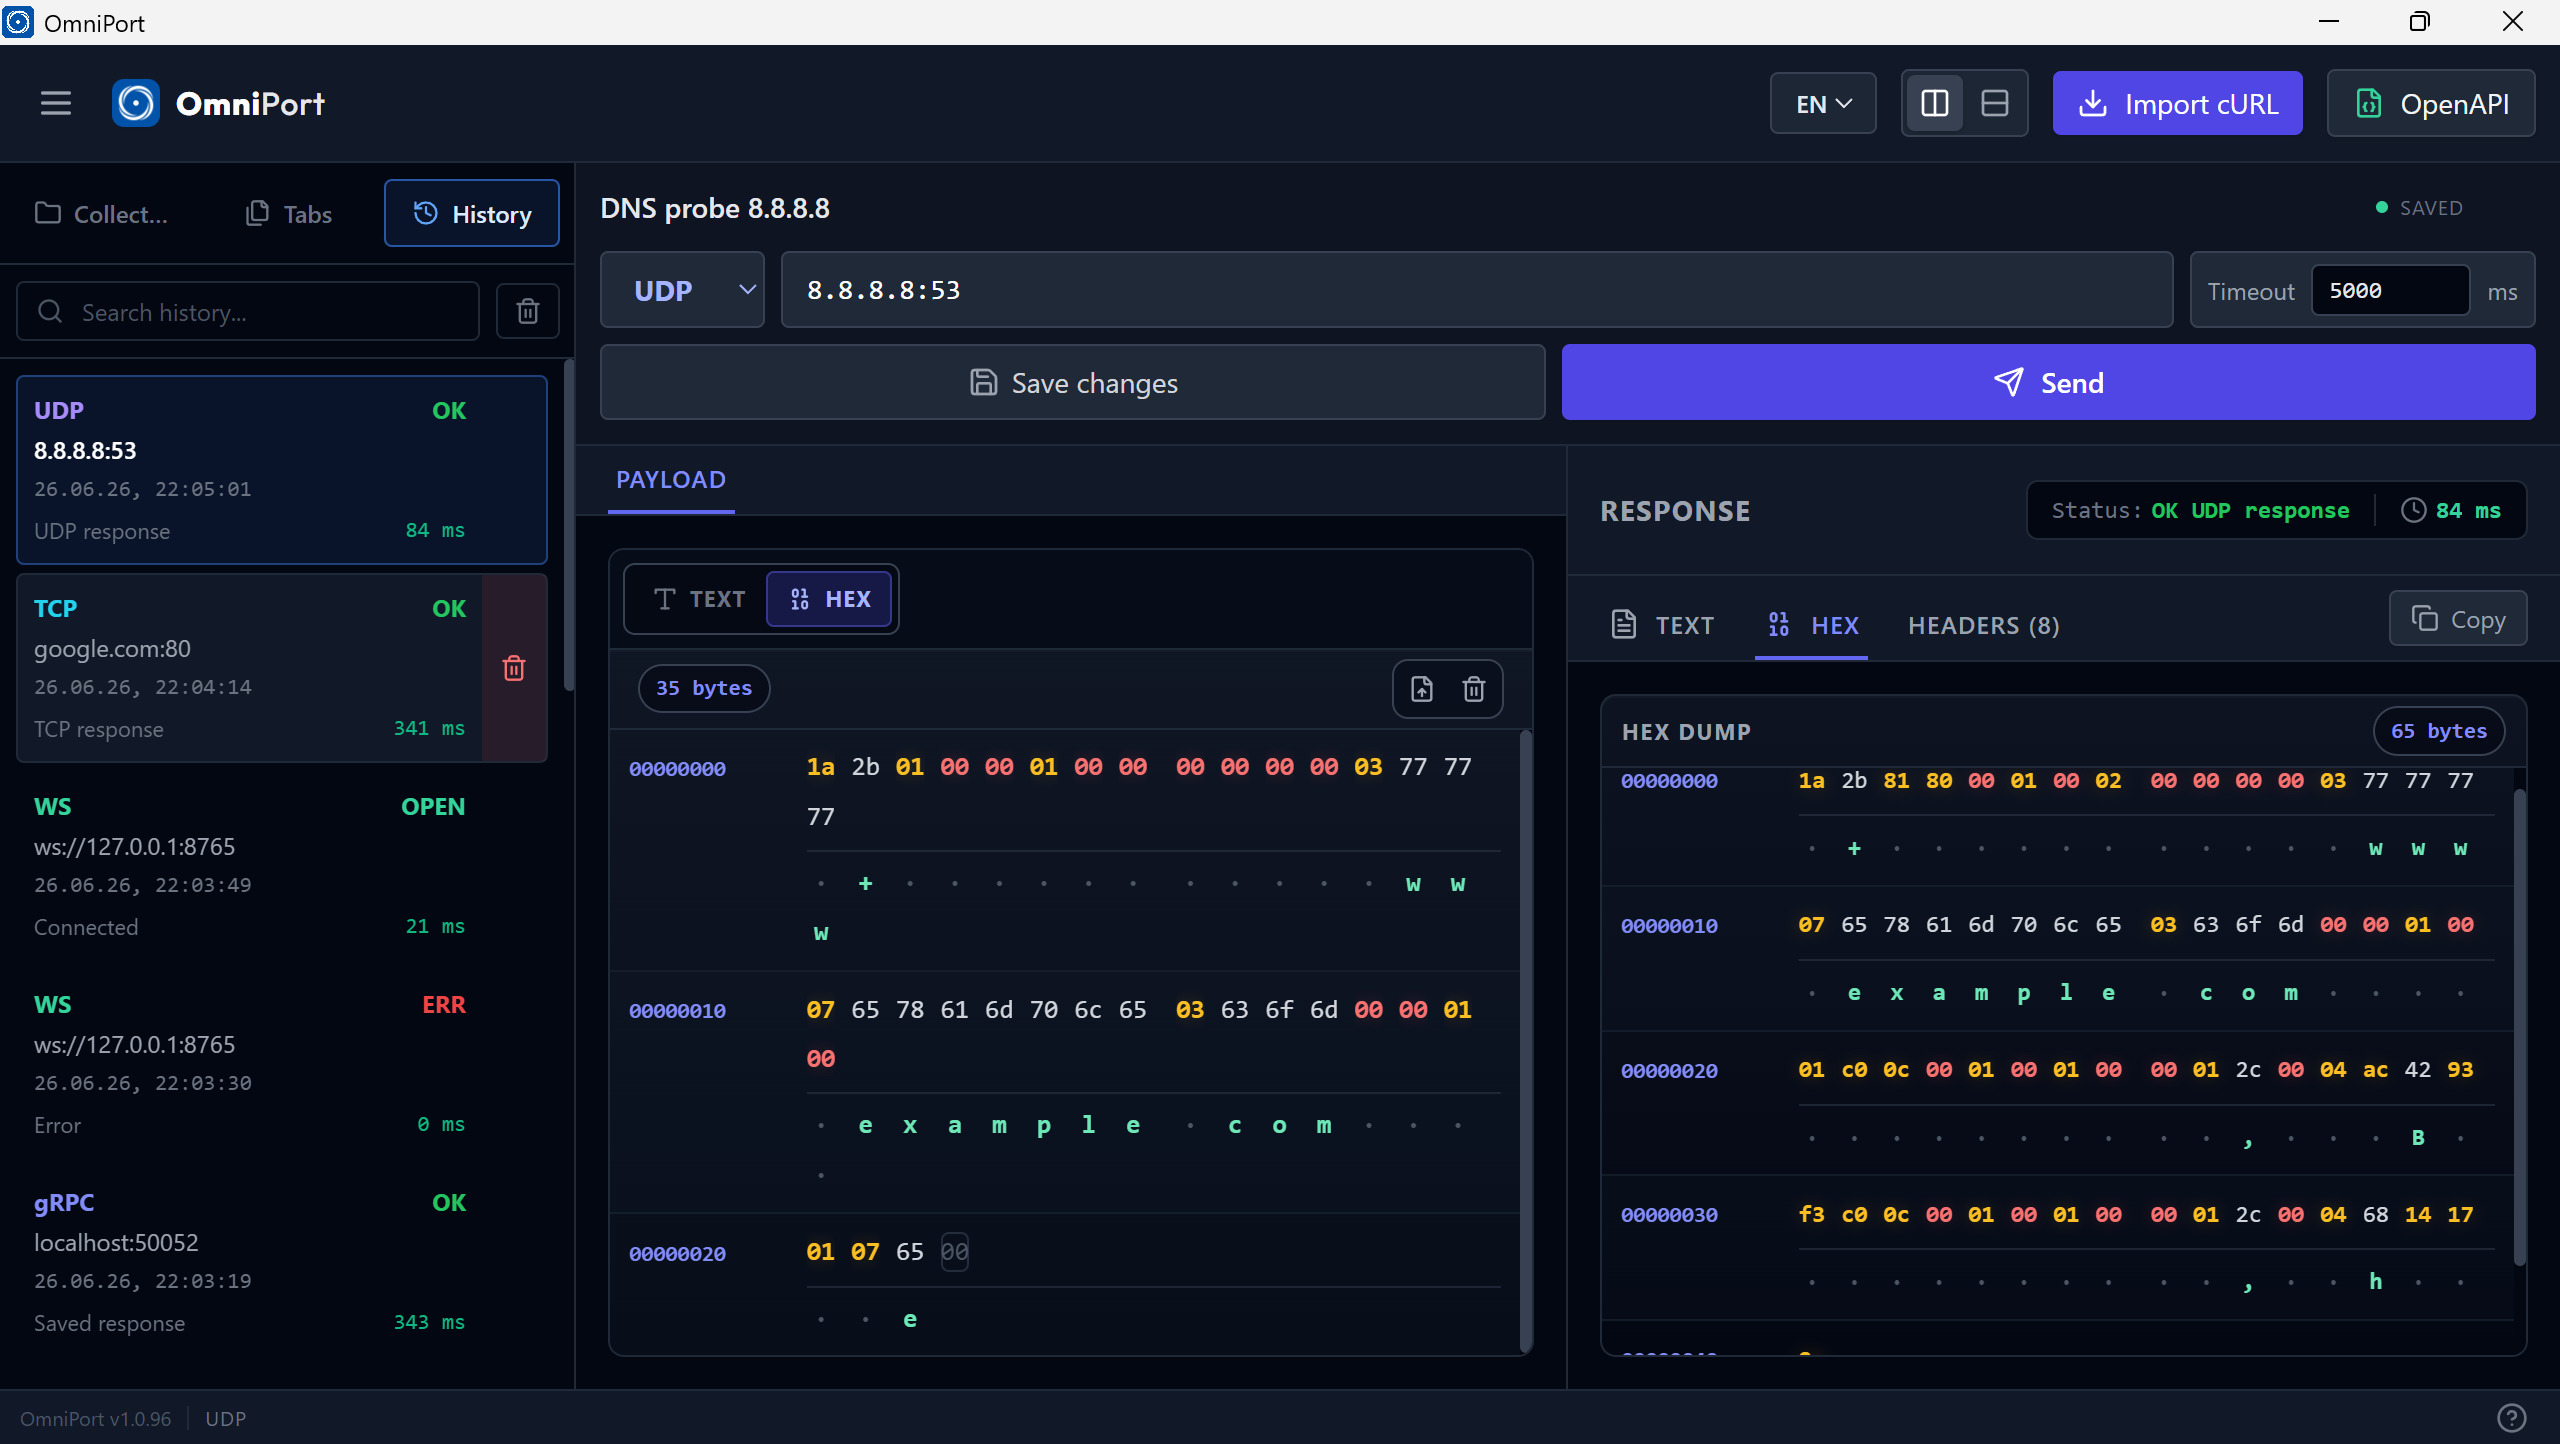
Task: Clear all history with trash icon
Action: click(527, 311)
